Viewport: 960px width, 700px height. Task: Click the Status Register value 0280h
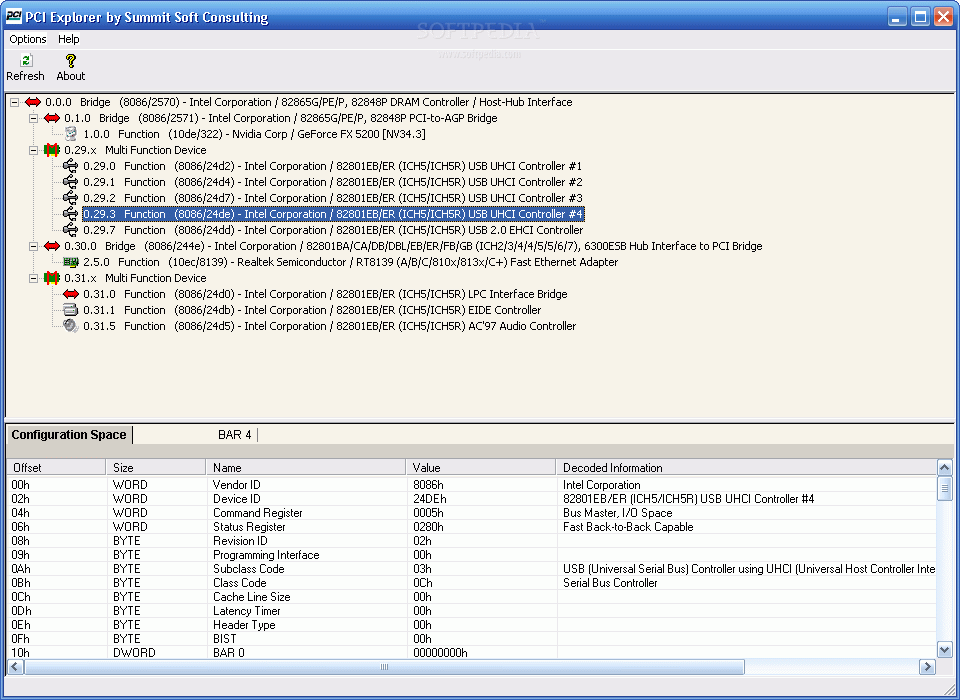pos(429,527)
